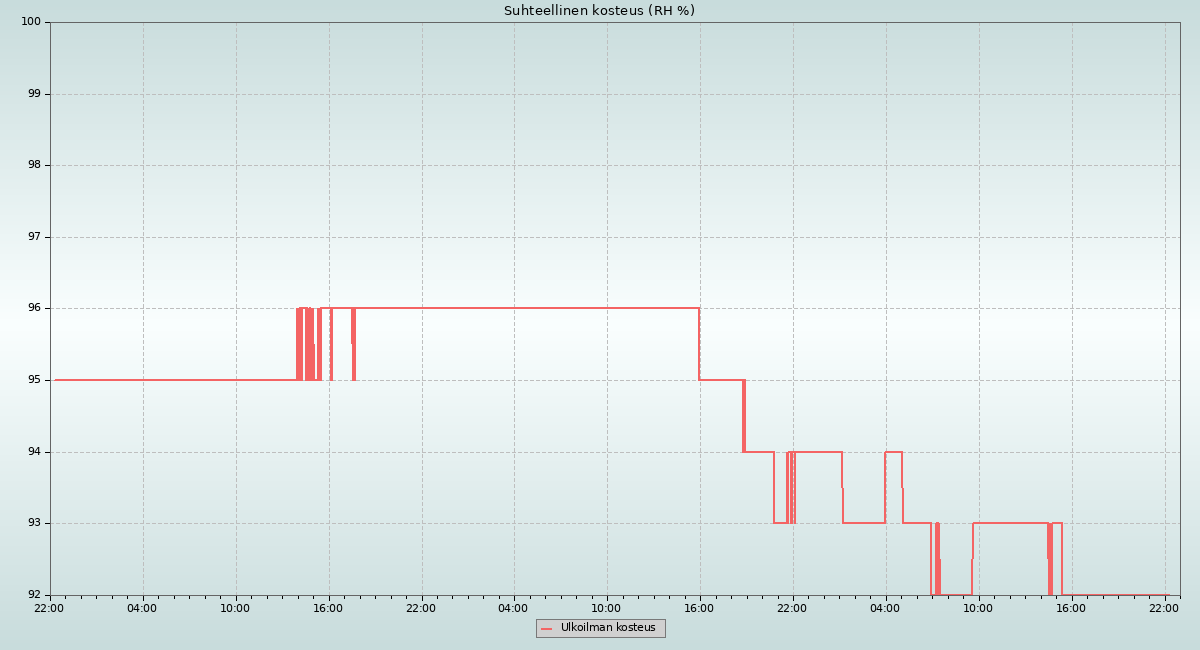This screenshot has height=650, width=1200.
Task: Click the rightmost 22:00 x-axis label
Action: [1164, 608]
